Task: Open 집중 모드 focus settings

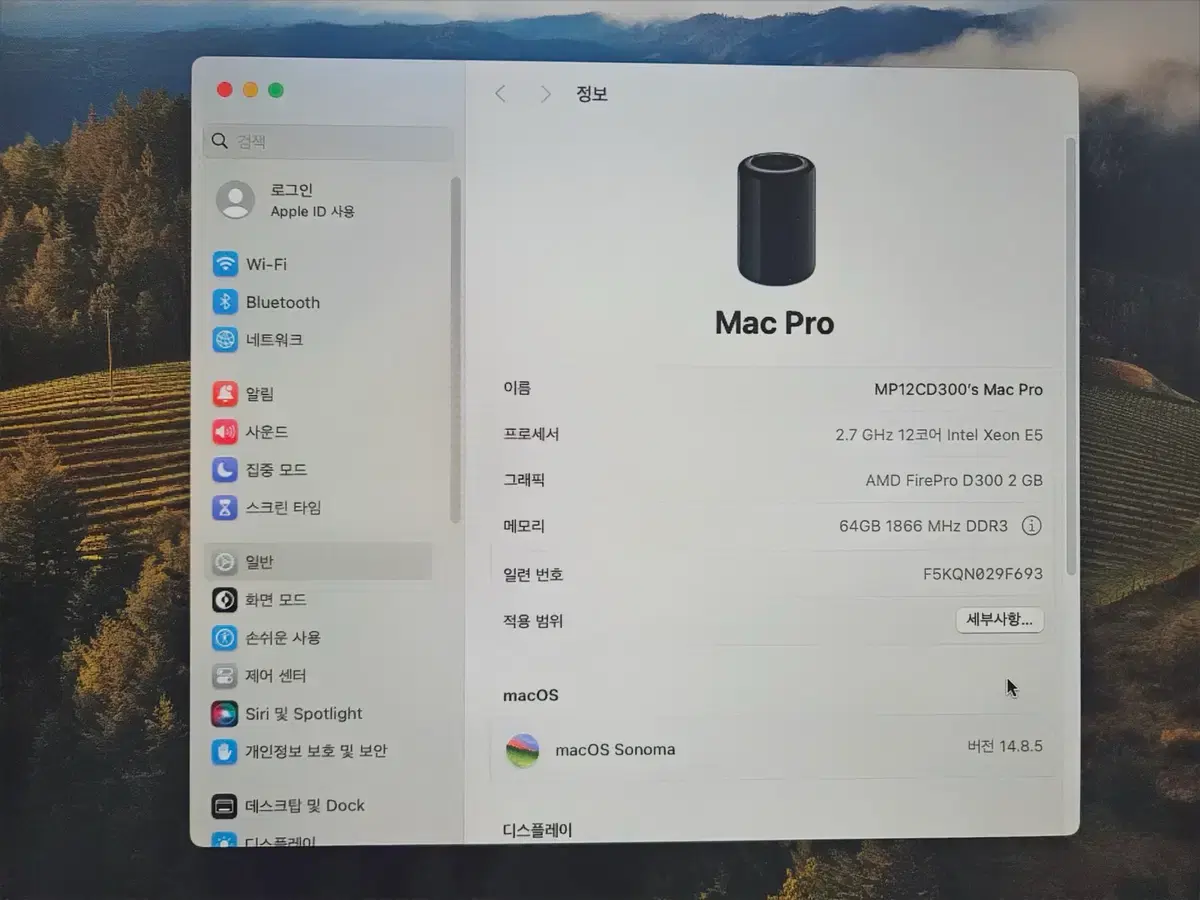Action: [318, 469]
